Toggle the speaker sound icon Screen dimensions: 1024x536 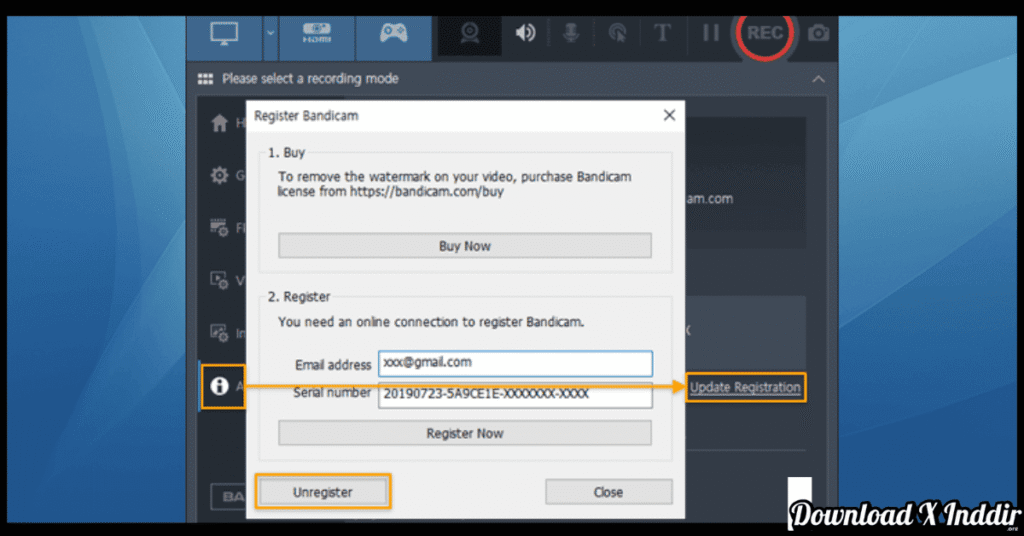(525, 33)
